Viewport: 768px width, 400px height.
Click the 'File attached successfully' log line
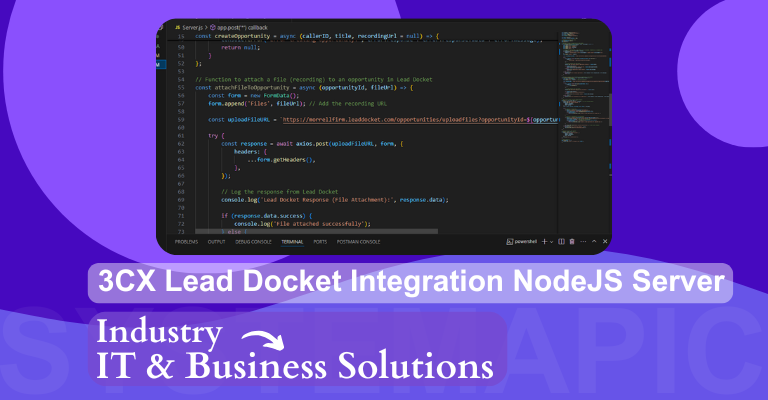point(302,224)
